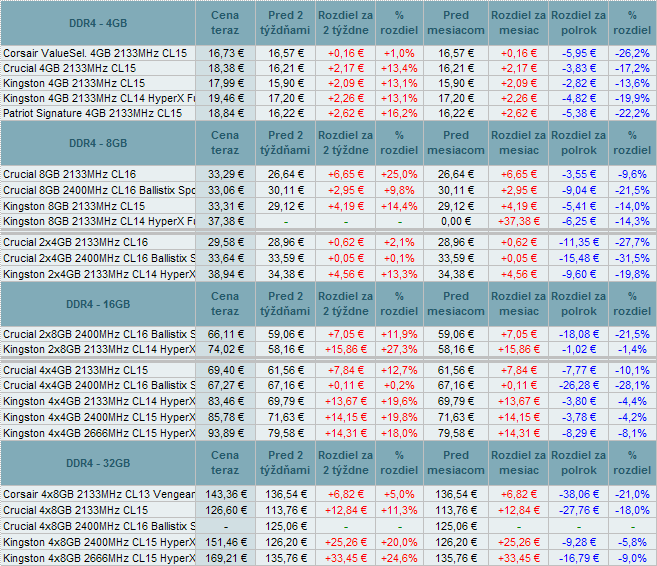Screen dimensions: 657x566
Task: Select Corsair 4x8GB 2133MHz CL13 Vengeance name
Action: pyautogui.click(x=99, y=494)
